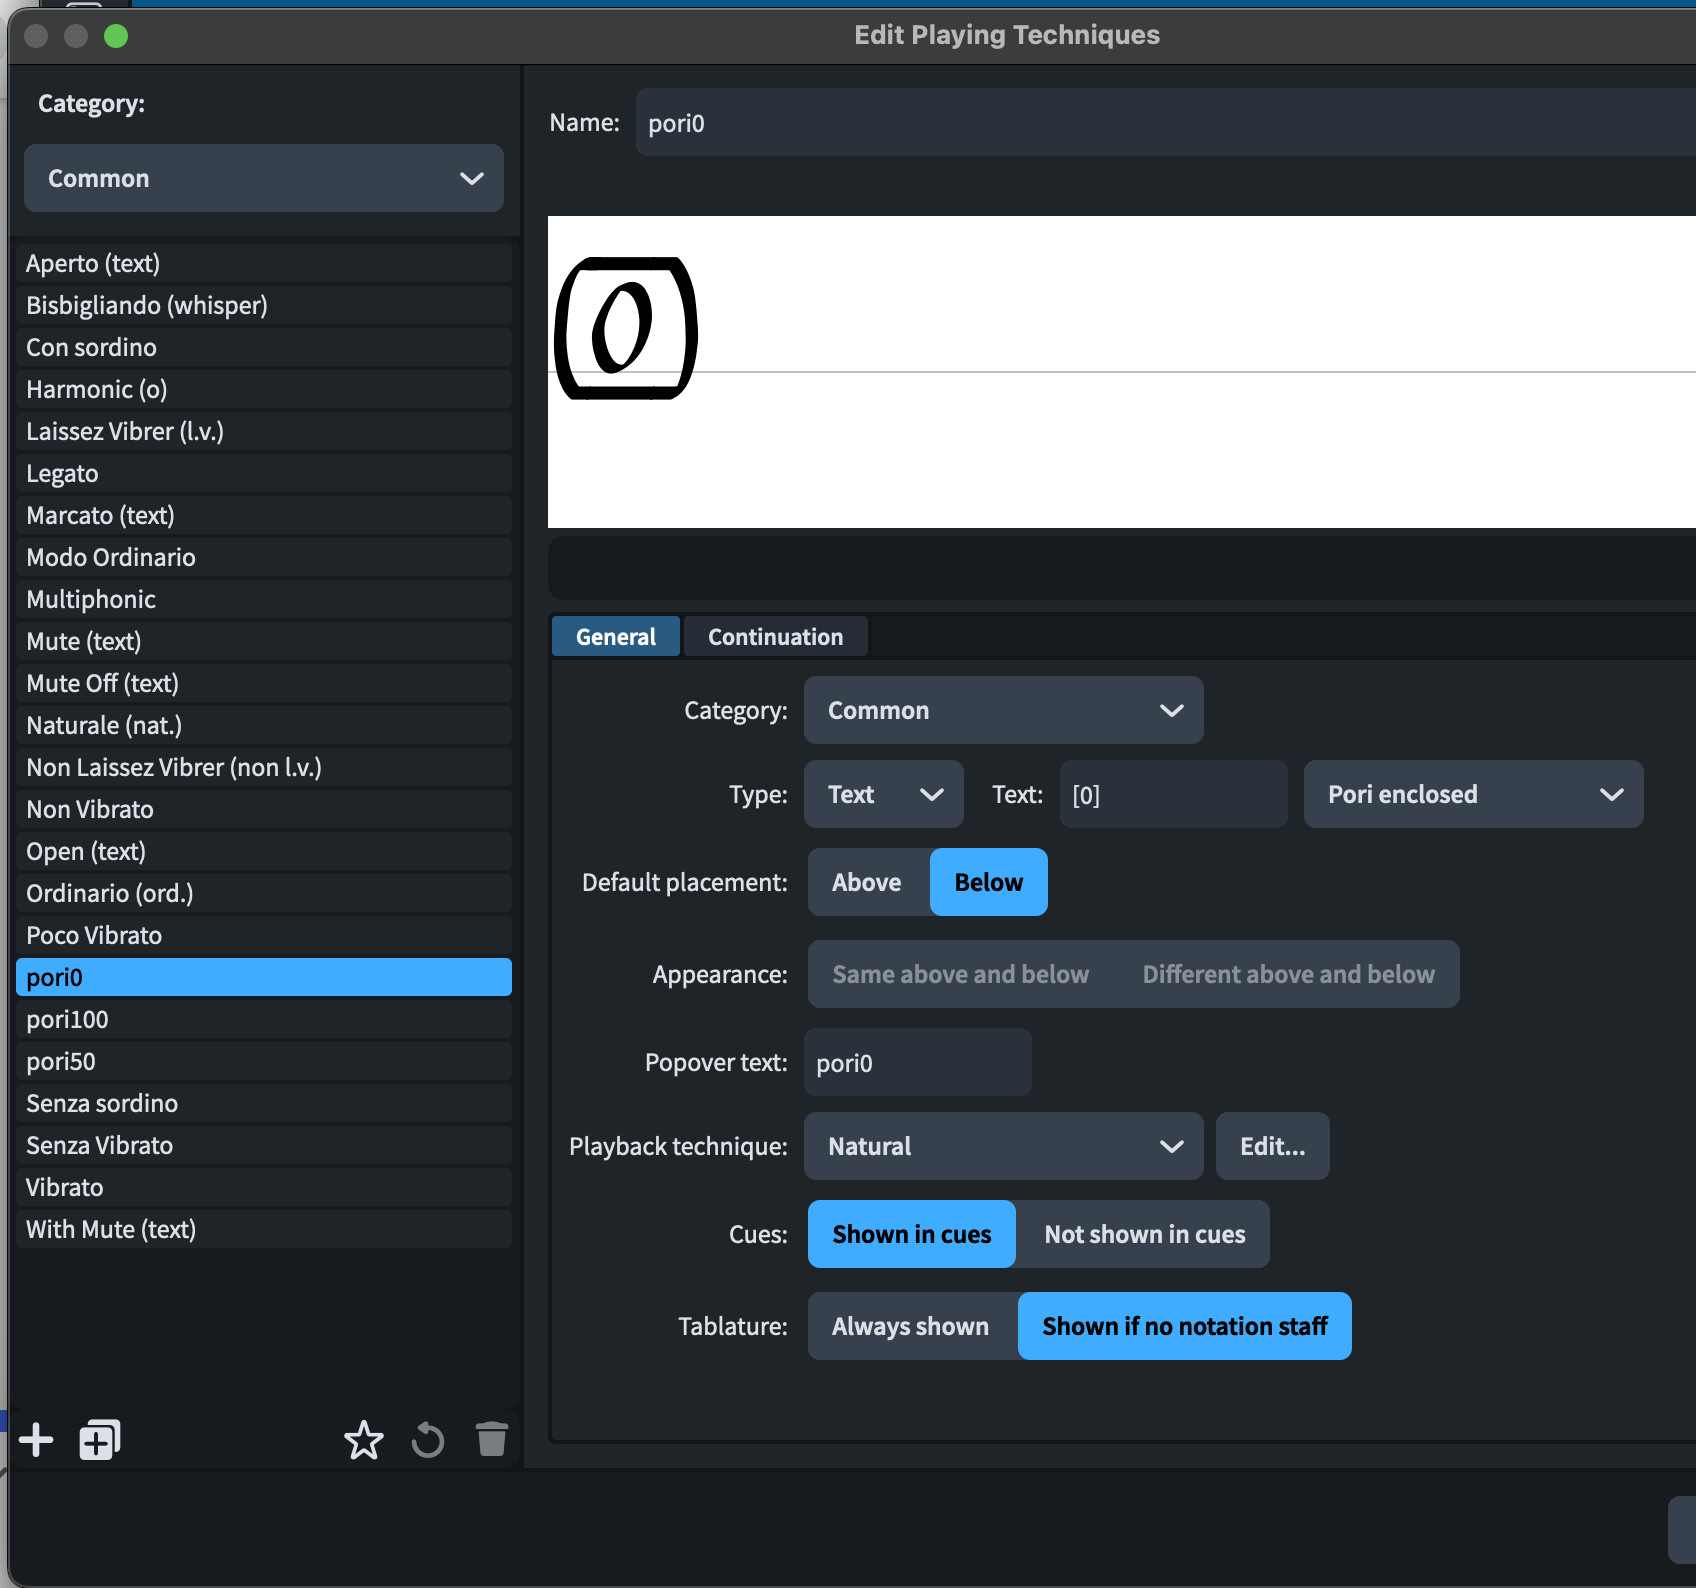
Task: Switch to the Continuation tab
Action: [x=775, y=636]
